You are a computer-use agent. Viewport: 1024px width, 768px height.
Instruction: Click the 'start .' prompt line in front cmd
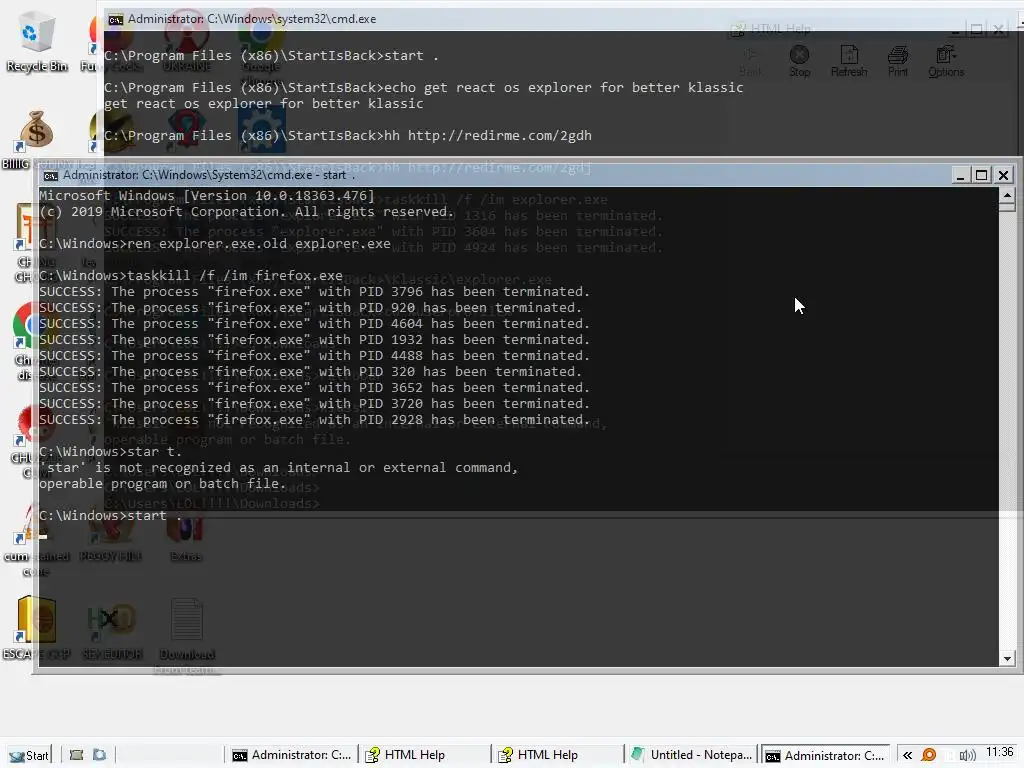(x=110, y=515)
